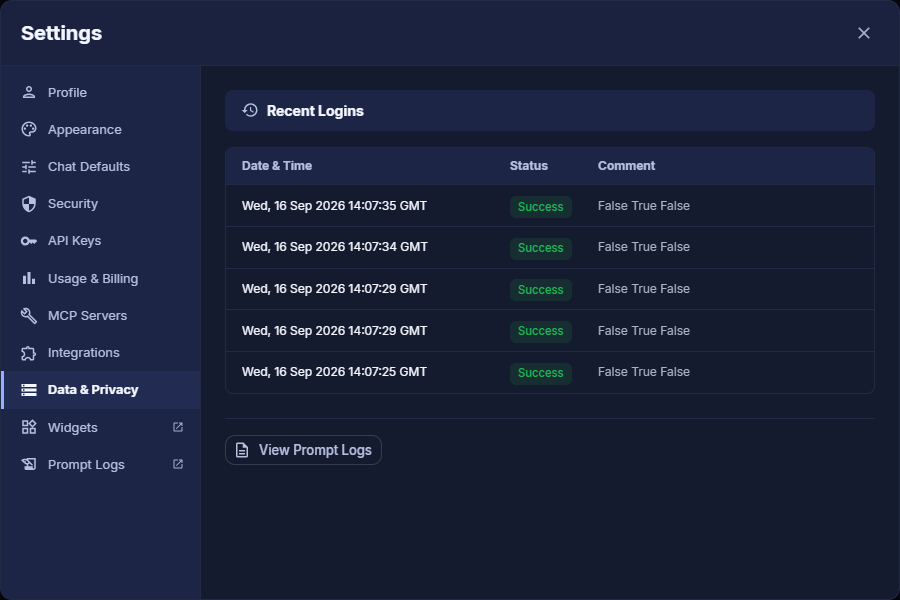Screen dimensions: 900x600
Task: Navigate to Usage & Billing
Action: click(101, 278)
